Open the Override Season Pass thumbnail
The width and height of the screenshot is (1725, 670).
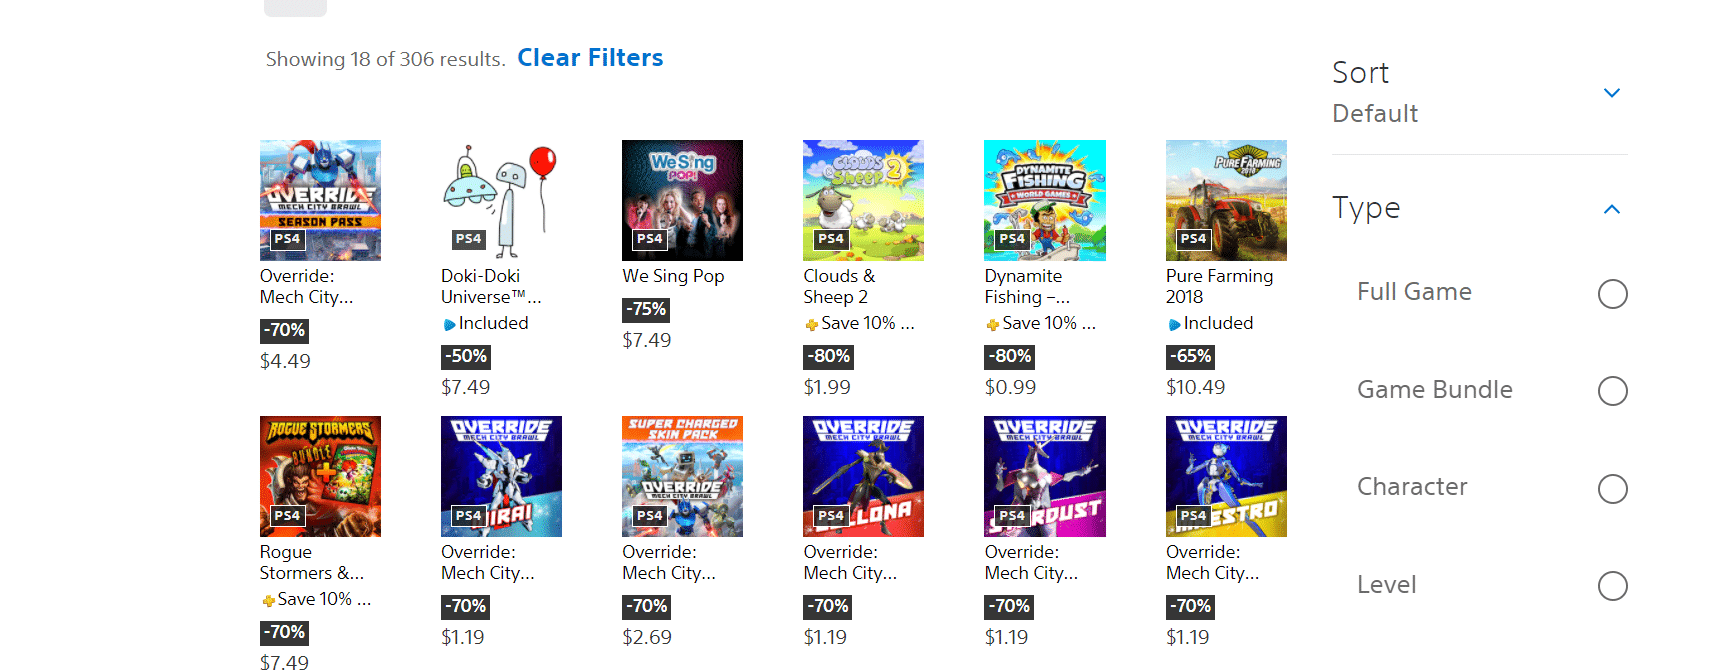click(320, 200)
